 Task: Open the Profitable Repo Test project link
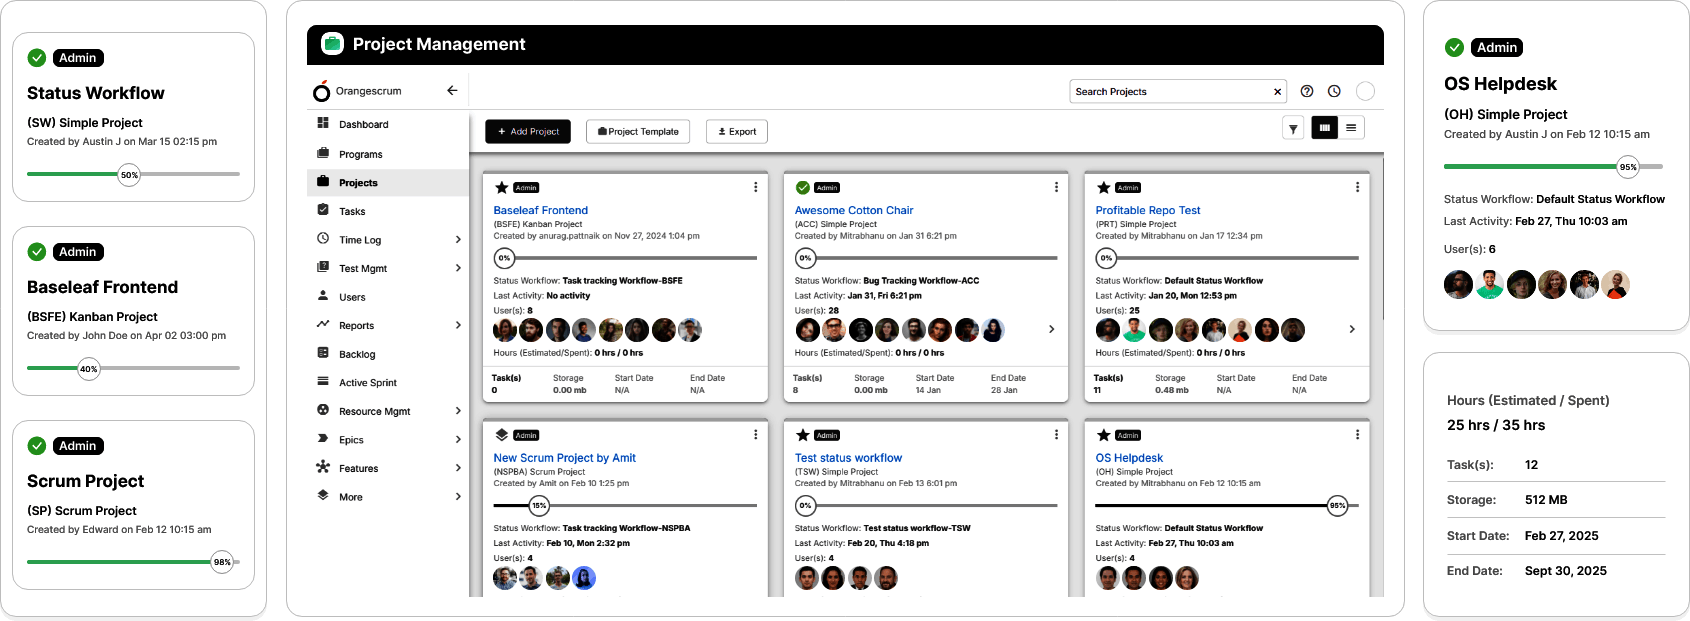(1148, 210)
